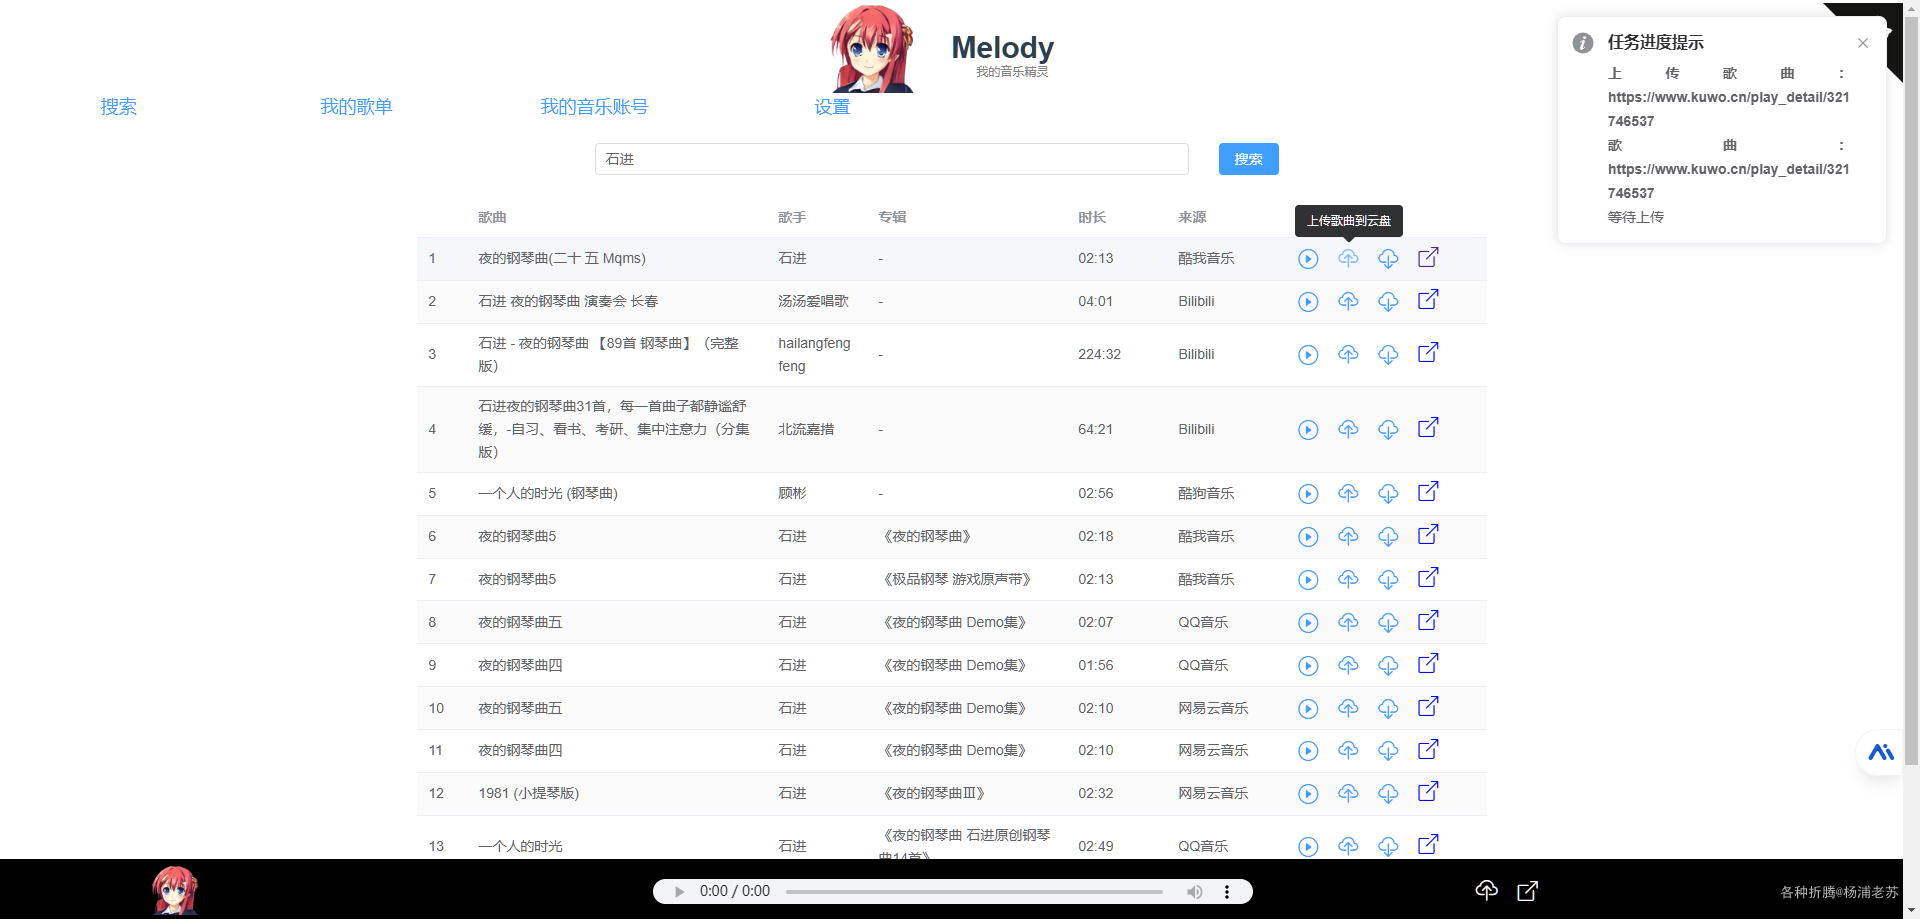
Task: Open source link for row 13 一个人的时光
Action: (x=1428, y=845)
